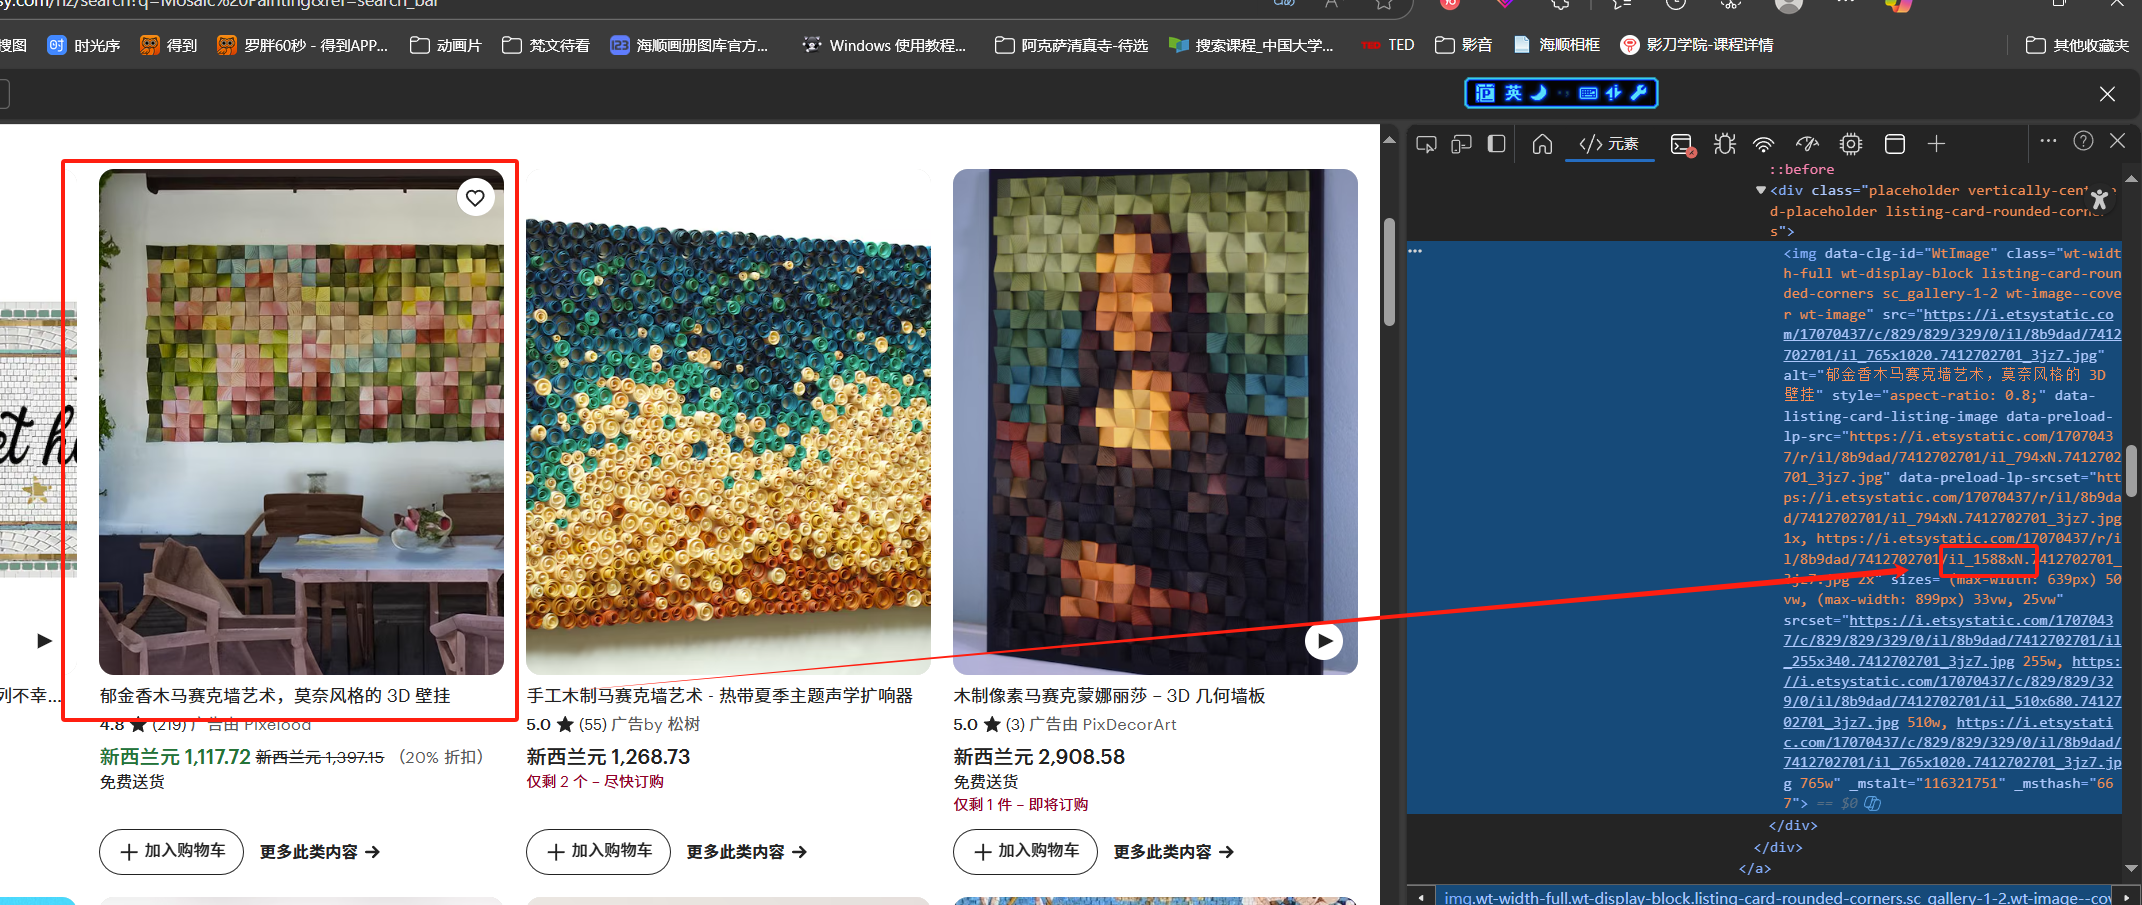
Task: Open the 时光序 bookmark
Action: click(x=84, y=45)
